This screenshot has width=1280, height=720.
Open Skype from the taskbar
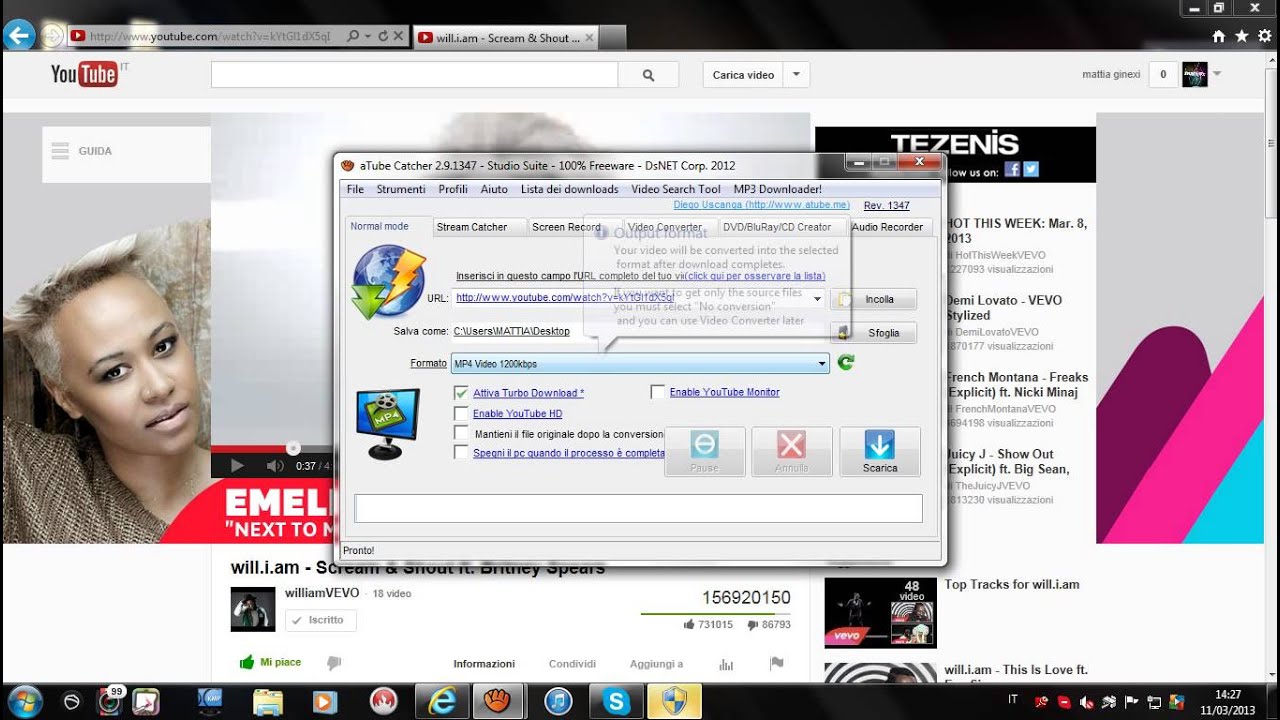point(616,702)
